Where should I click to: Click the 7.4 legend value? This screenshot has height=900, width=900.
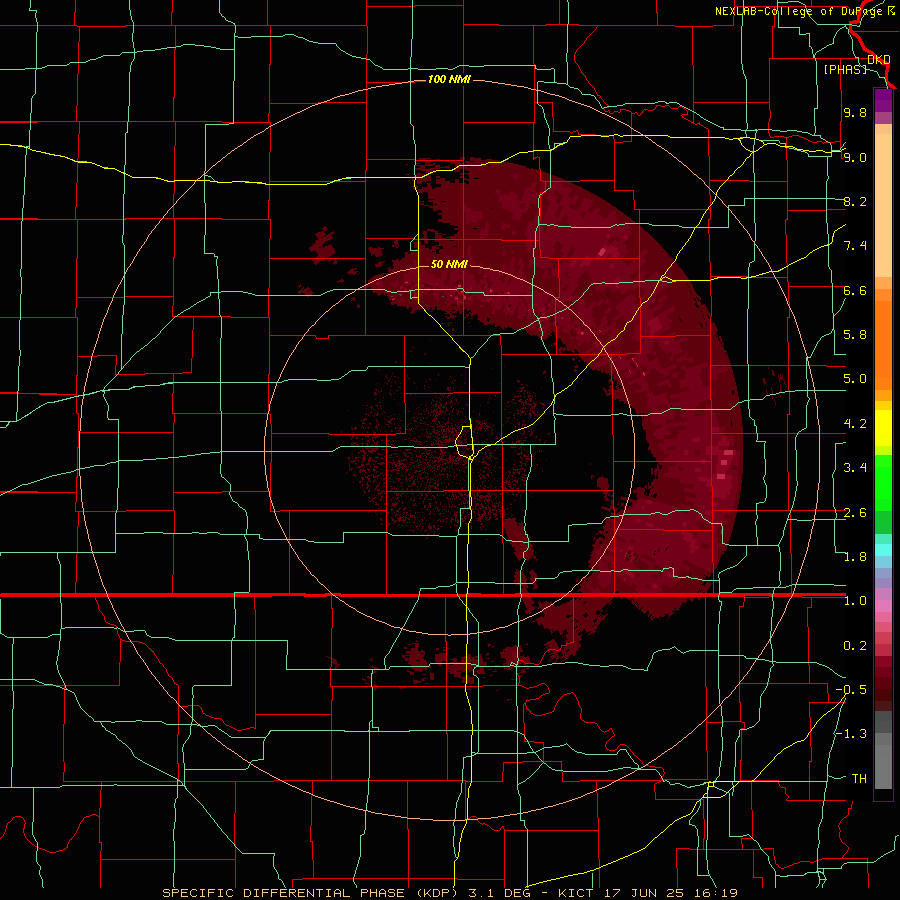click(855, 246)
